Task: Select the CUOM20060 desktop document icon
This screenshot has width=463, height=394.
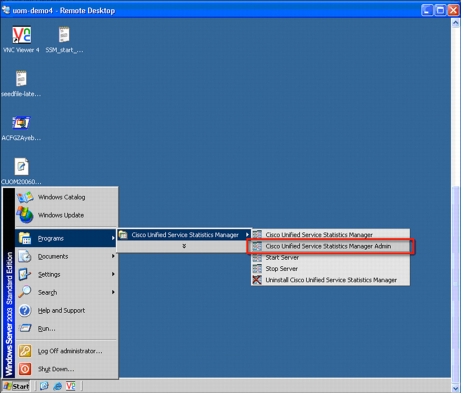Action: tap(21, 171)
